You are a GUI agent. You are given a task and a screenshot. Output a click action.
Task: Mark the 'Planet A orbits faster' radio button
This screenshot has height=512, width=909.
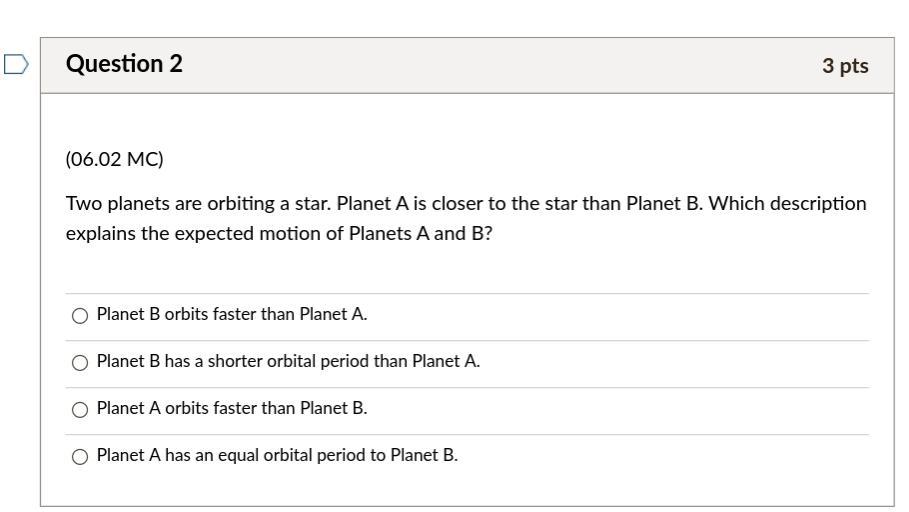[x=80, y=410]
